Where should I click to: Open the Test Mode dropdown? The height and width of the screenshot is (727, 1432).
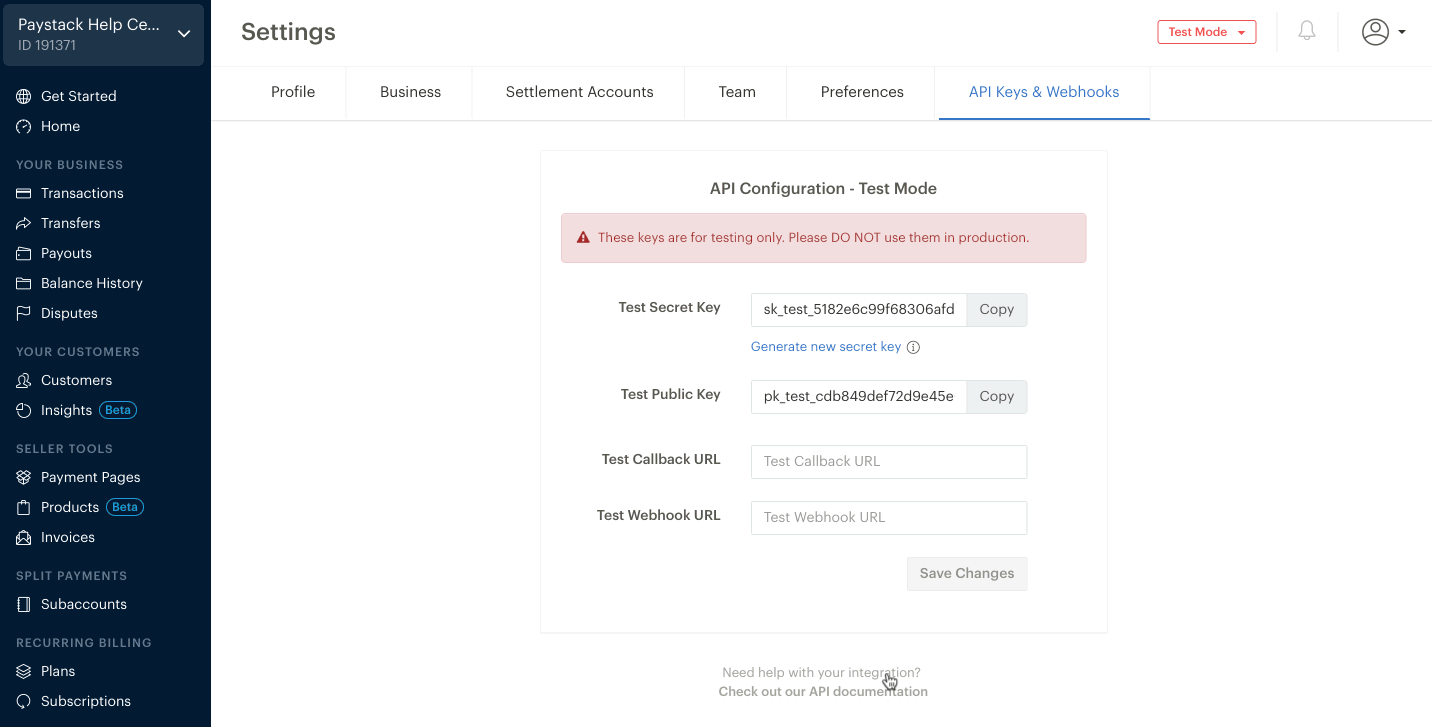[x=1207, y=32]
